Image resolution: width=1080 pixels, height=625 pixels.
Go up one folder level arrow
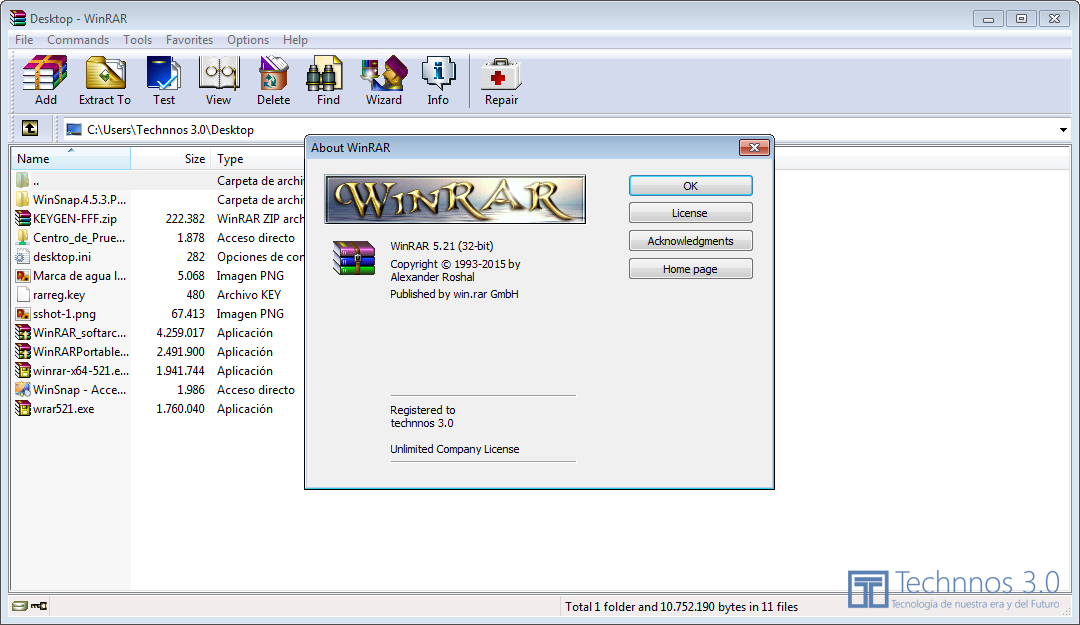point(30,128)
